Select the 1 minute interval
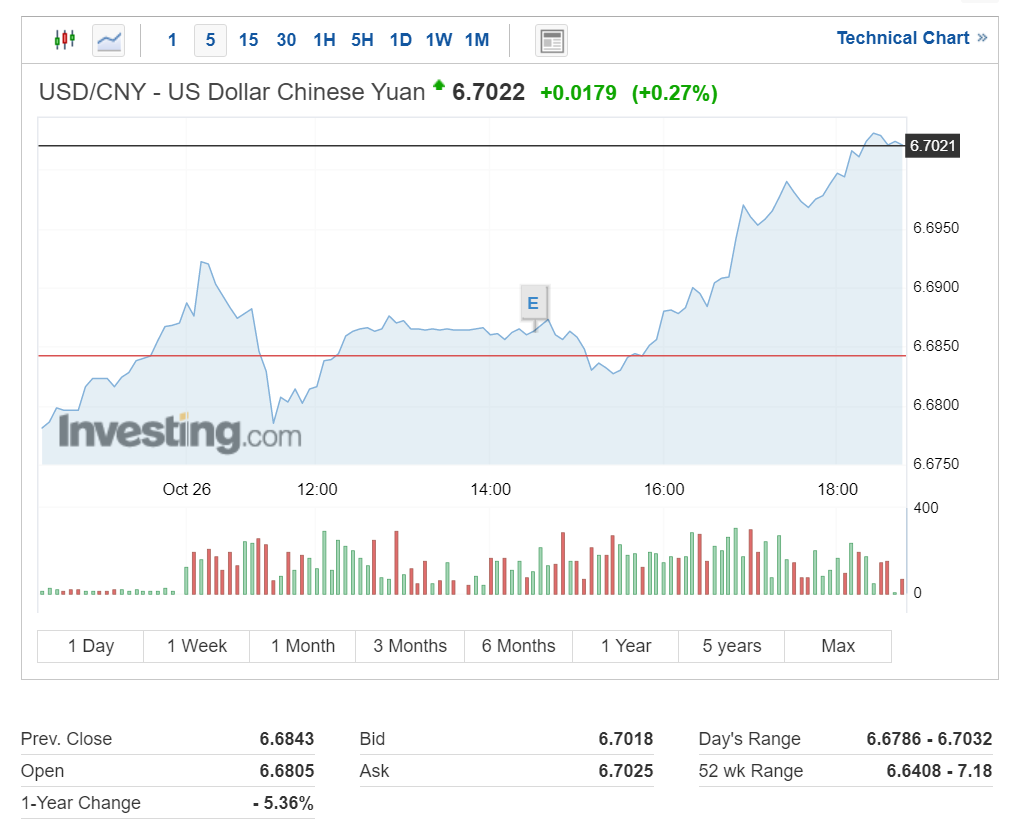Viewport: 1009px width, 839px height. (172, 40)
